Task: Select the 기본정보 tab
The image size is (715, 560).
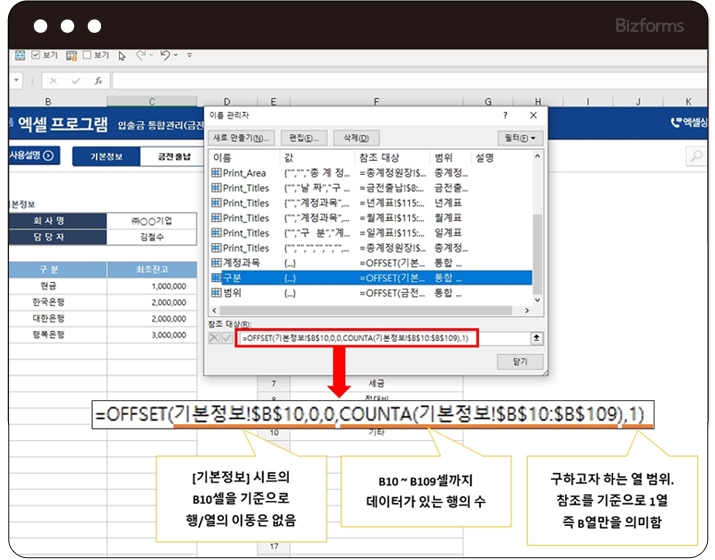Action: [106, 156]
